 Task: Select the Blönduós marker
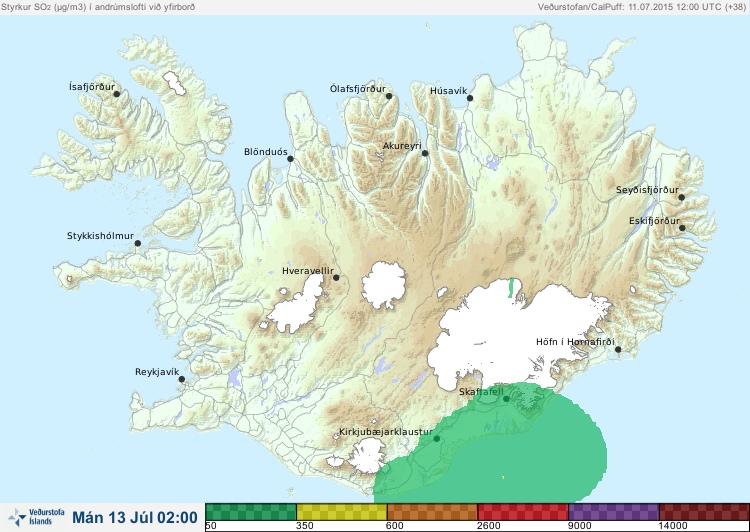coord(290,159)
